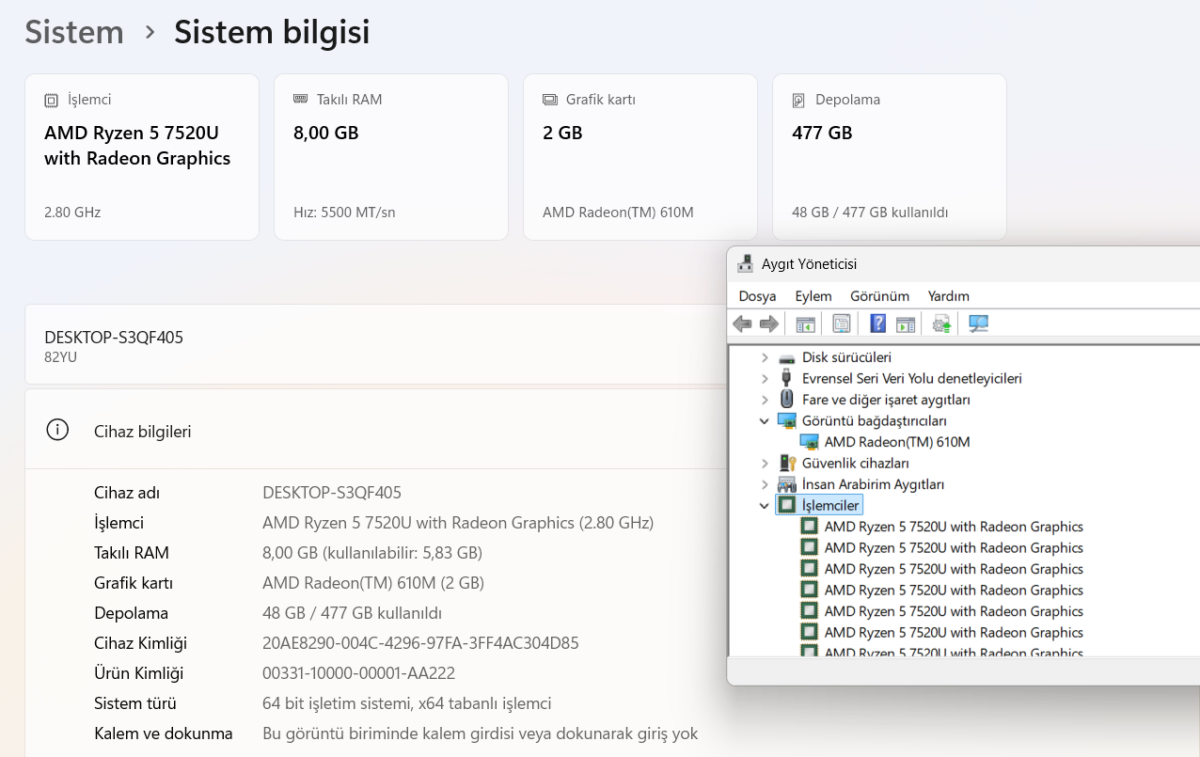Screen dimensions: 1200x757
Task: Scan for hardware changes via monitor icon
Action: pos(978,324)
